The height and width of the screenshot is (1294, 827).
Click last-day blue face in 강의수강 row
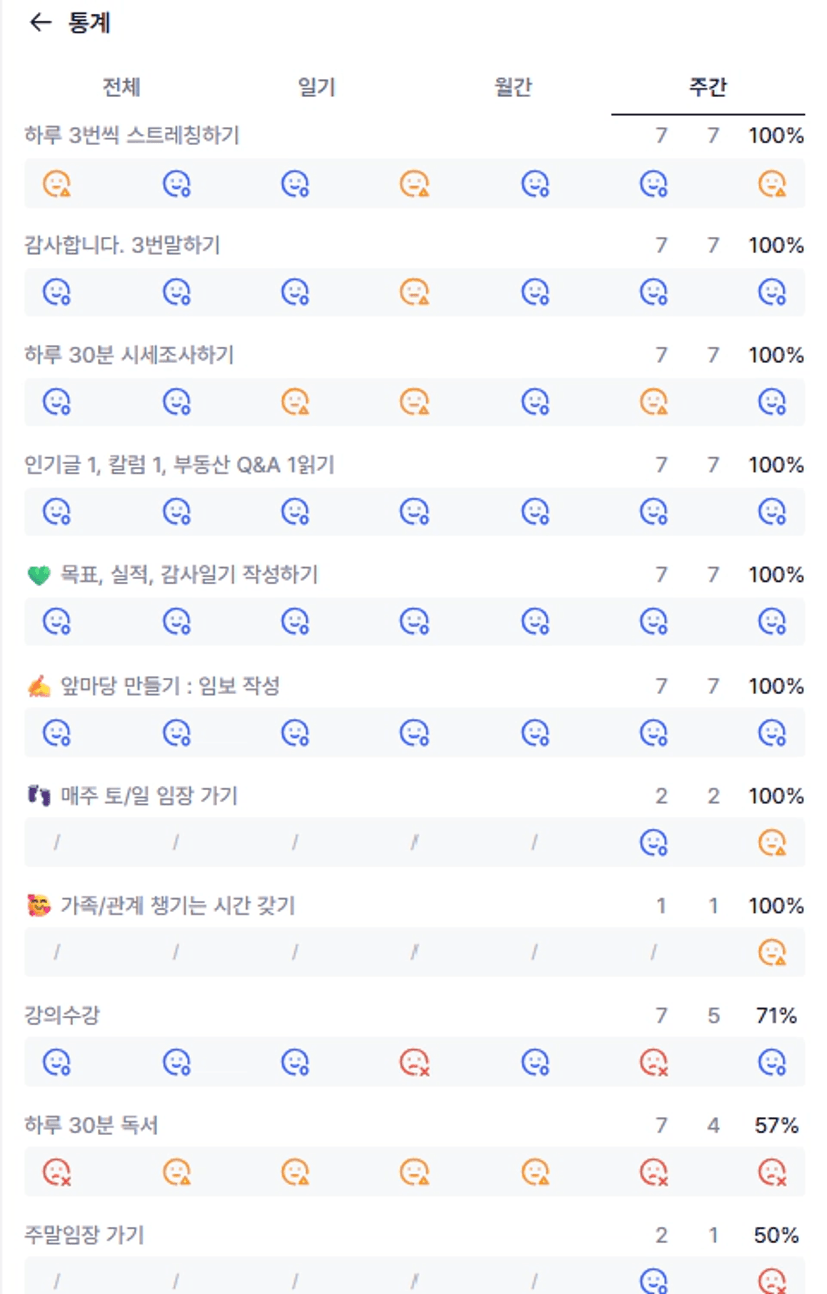pyautogui.click(x=772, y=1061)
